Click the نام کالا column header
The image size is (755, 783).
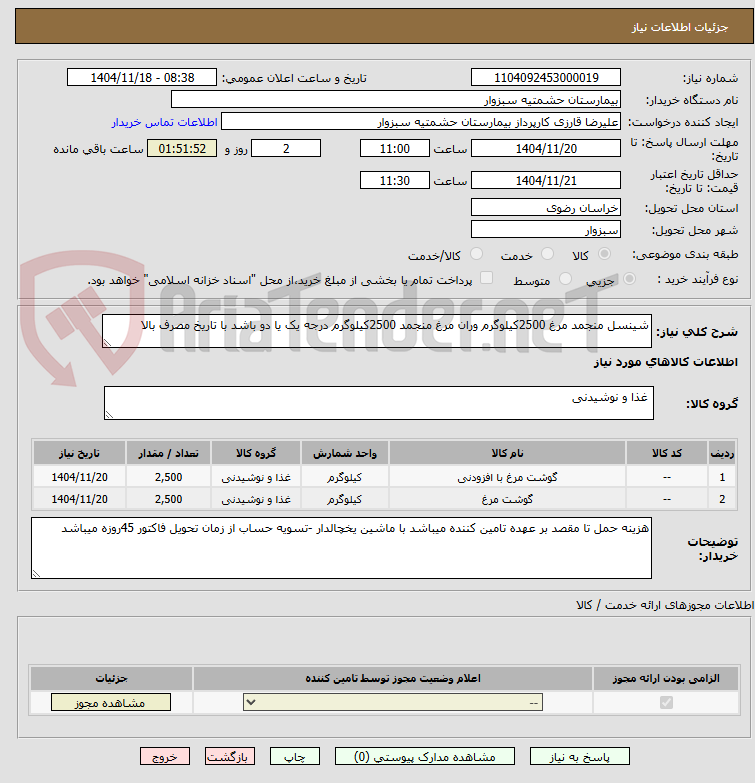[507, 453]
